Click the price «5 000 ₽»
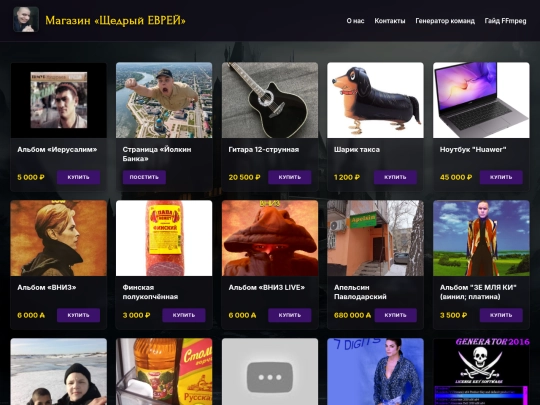The image size is (540, 405). coord(31,177)
